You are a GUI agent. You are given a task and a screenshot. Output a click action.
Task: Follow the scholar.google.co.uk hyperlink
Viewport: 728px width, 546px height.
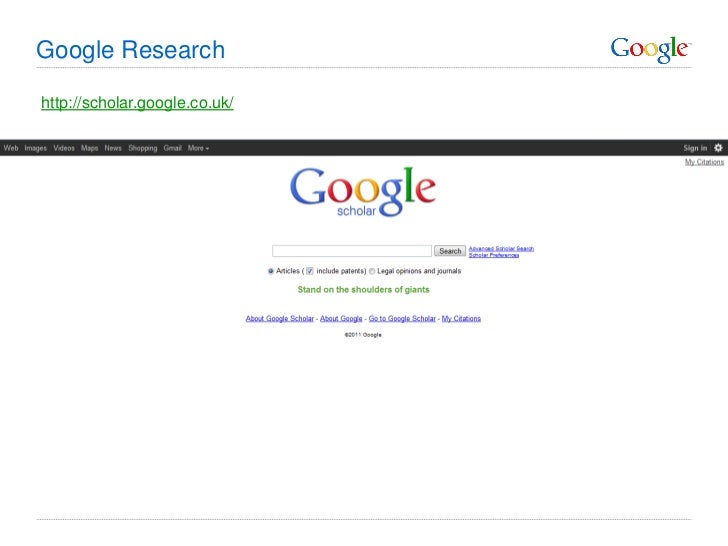(137, 103)
